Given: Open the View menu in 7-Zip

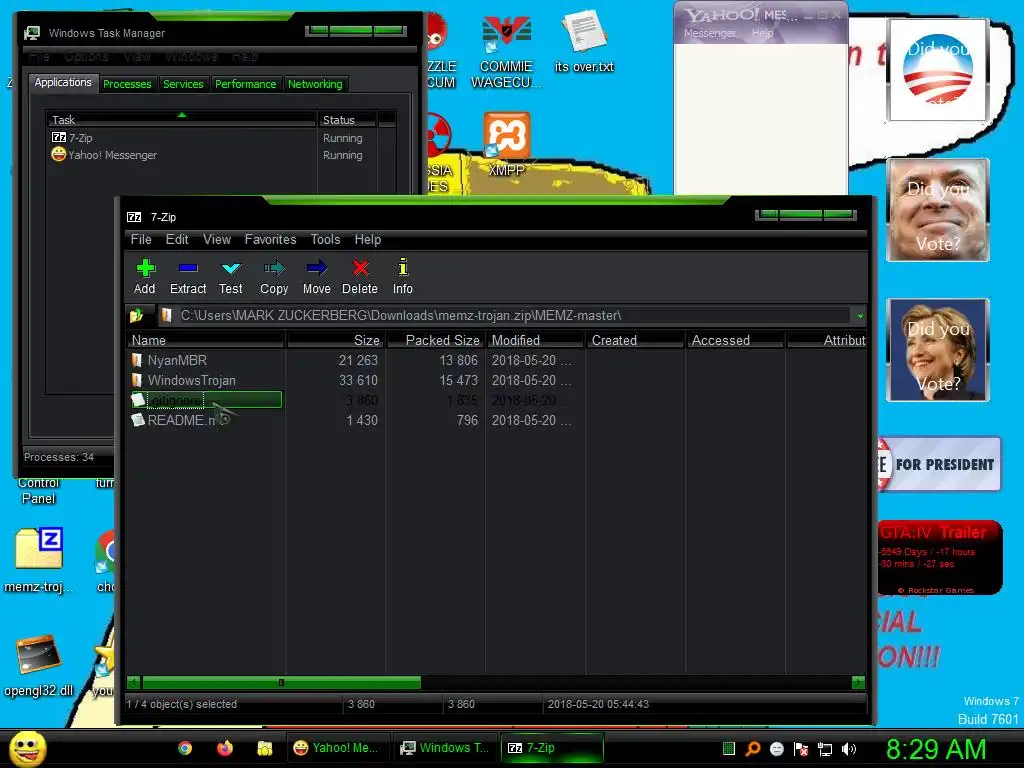Looking at the screenshot, I should click(217, 240).
